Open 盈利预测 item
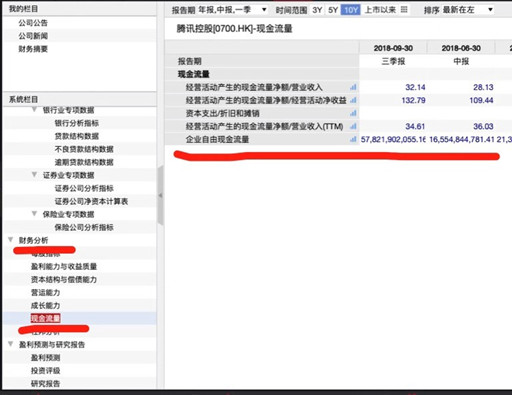Screen dimensions: 512x395 click(45, 358)
